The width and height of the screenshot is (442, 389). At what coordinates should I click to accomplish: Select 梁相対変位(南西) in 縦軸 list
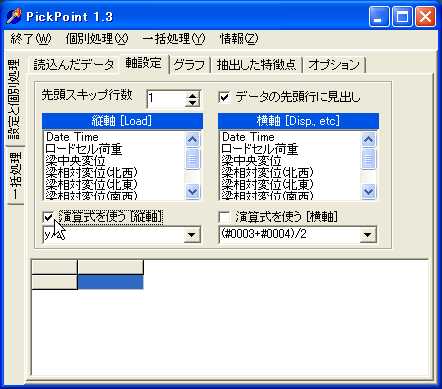point(91,195)
